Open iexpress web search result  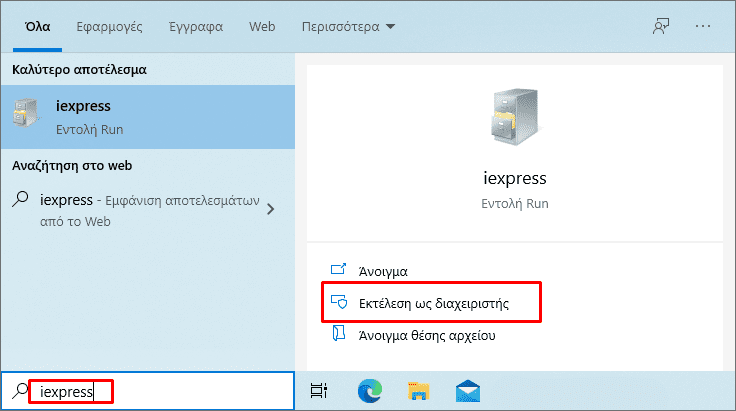(x=148, y=210)
